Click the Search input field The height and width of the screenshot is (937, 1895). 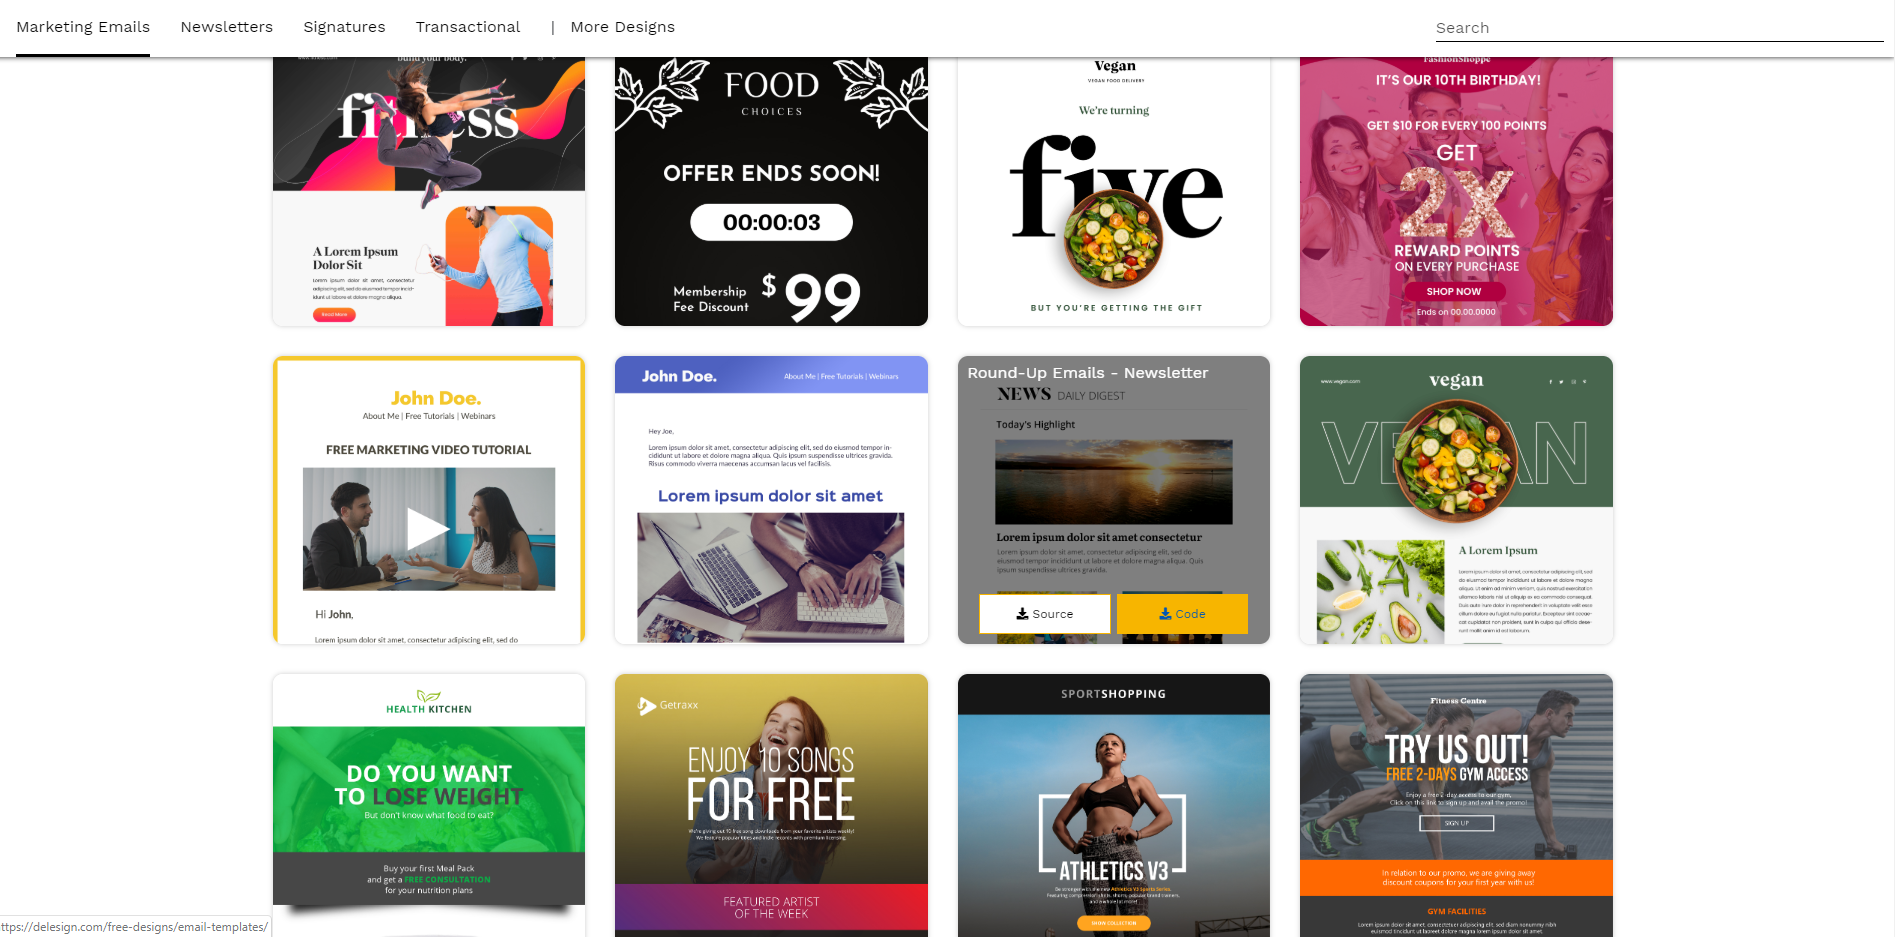(x=1659, y=28)
